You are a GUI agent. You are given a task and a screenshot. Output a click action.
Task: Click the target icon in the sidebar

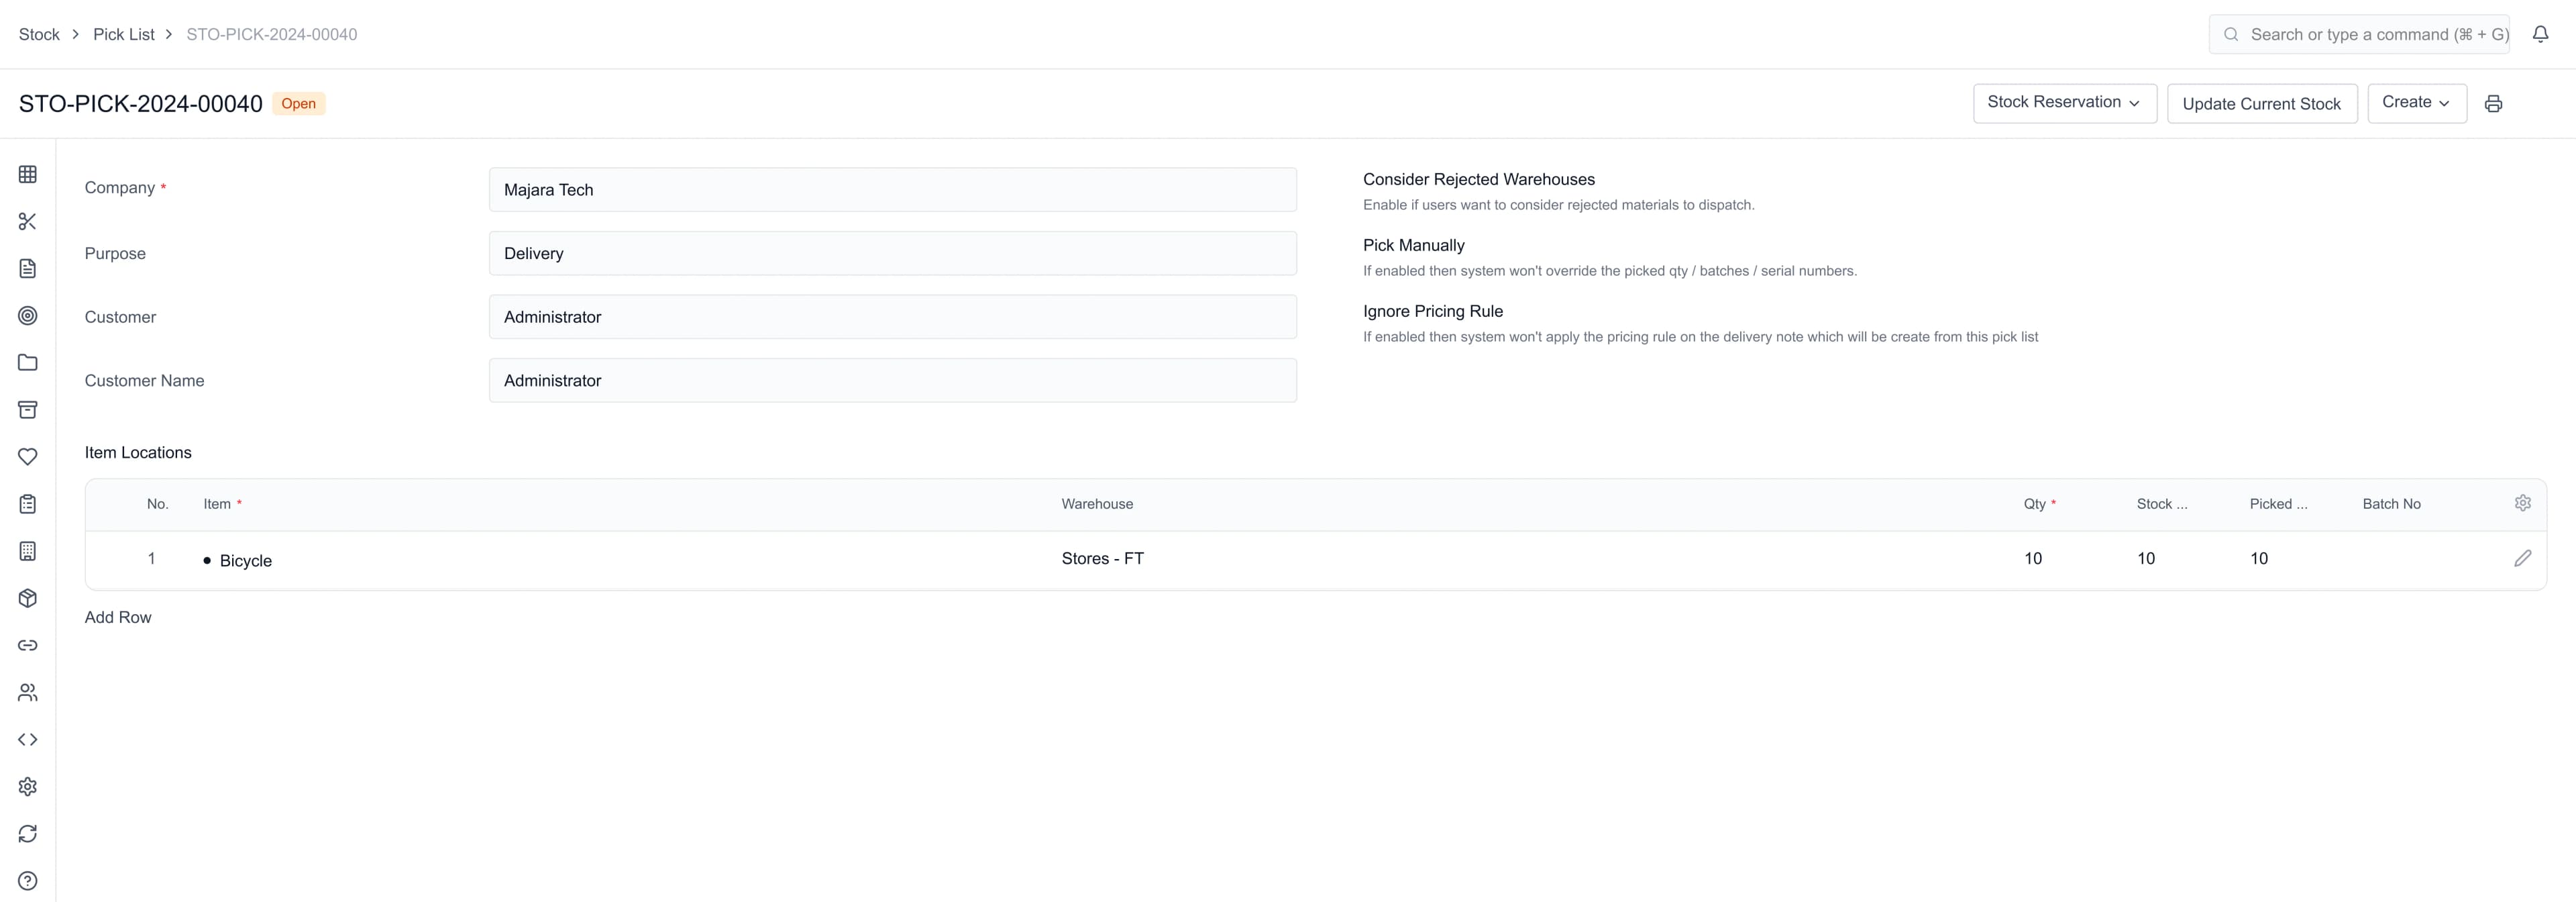tap(27, 316)
